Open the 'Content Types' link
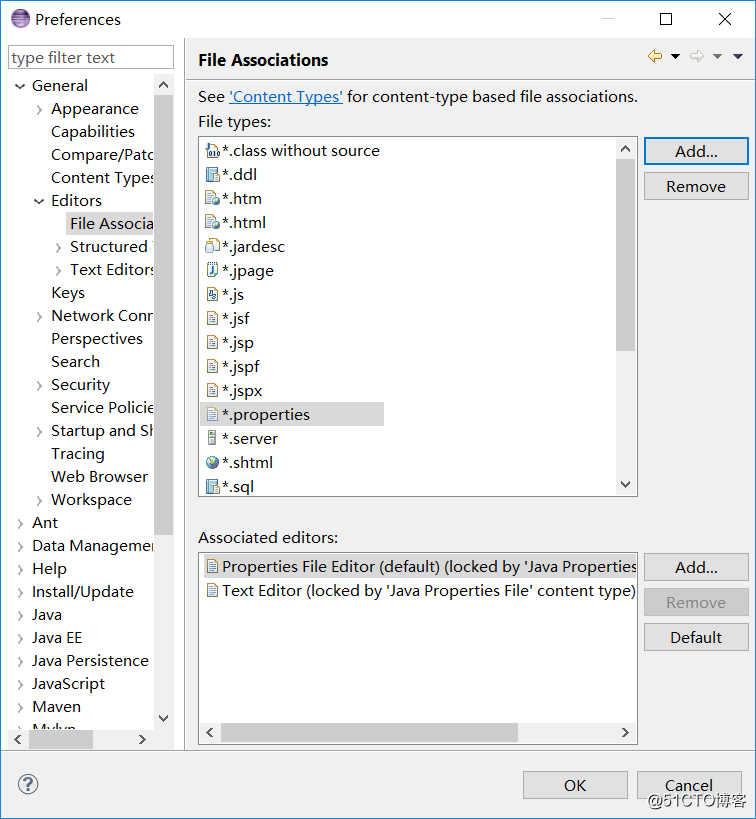The image size is (756, 819). [286, 97]
